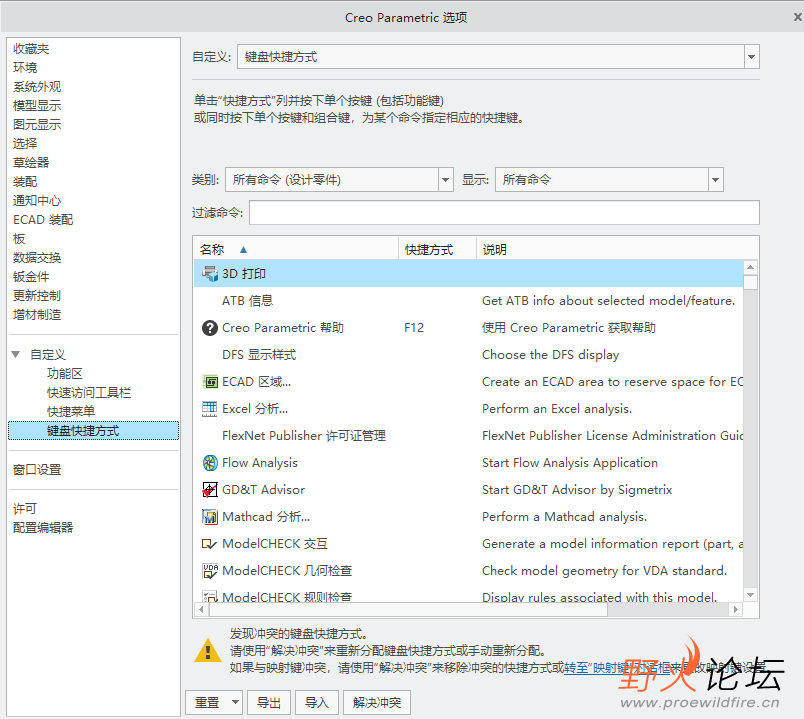Select 图元显示 in the left sidebar

[x=37, y=125]
